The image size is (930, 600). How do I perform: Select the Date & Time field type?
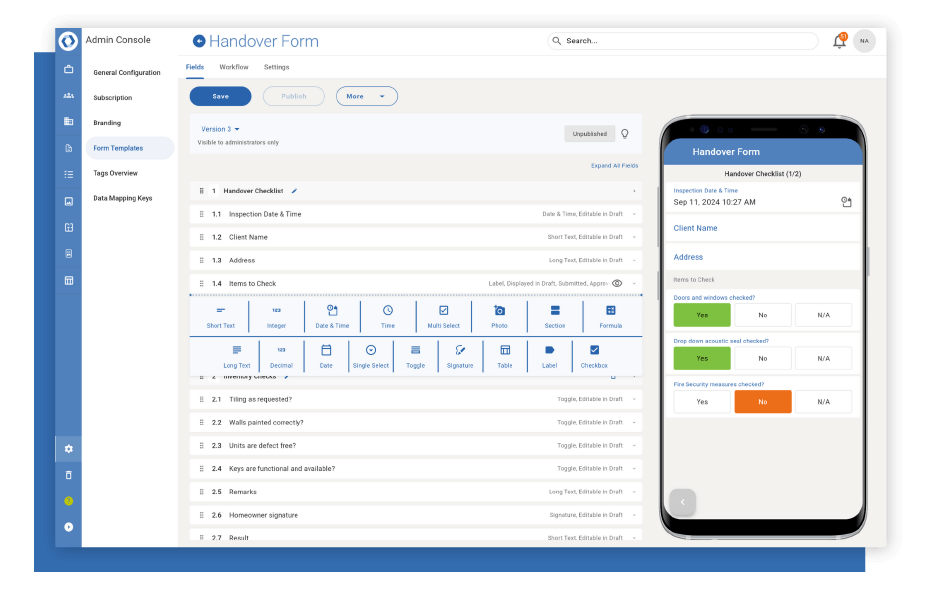point(332,315)
